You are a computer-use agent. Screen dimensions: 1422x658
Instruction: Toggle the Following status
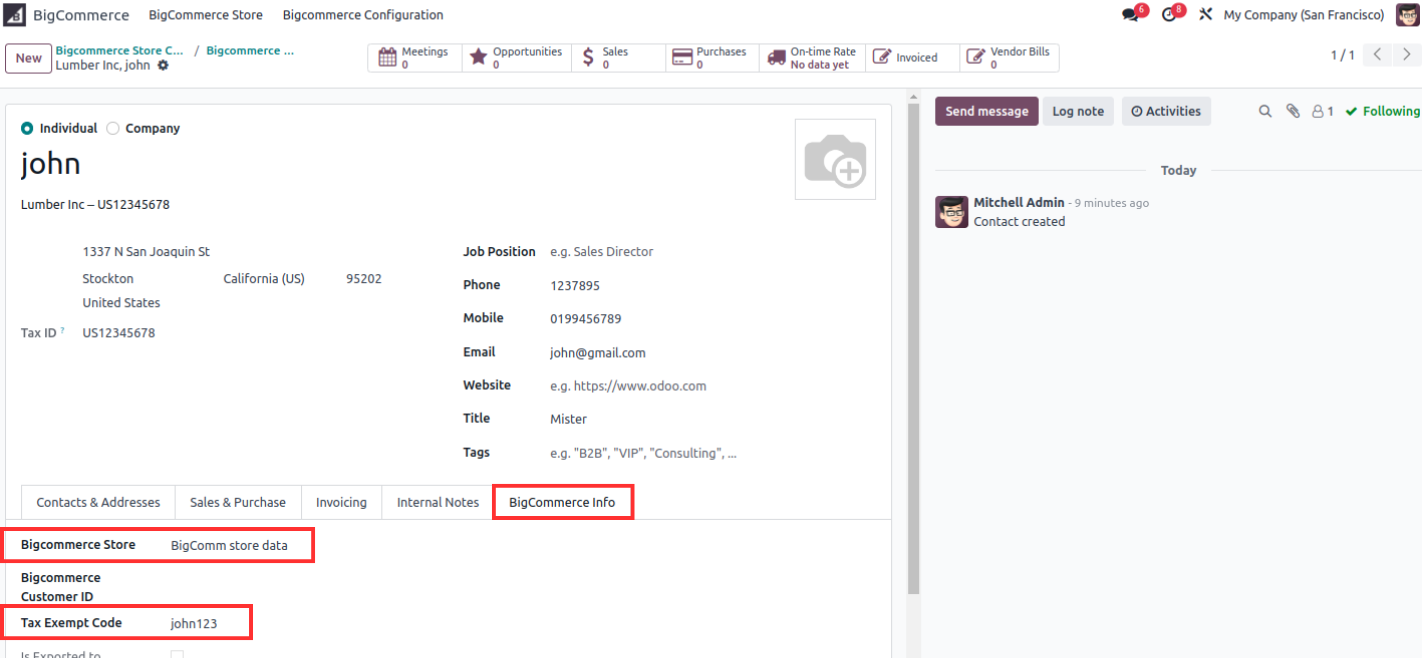pos(1382,111)
